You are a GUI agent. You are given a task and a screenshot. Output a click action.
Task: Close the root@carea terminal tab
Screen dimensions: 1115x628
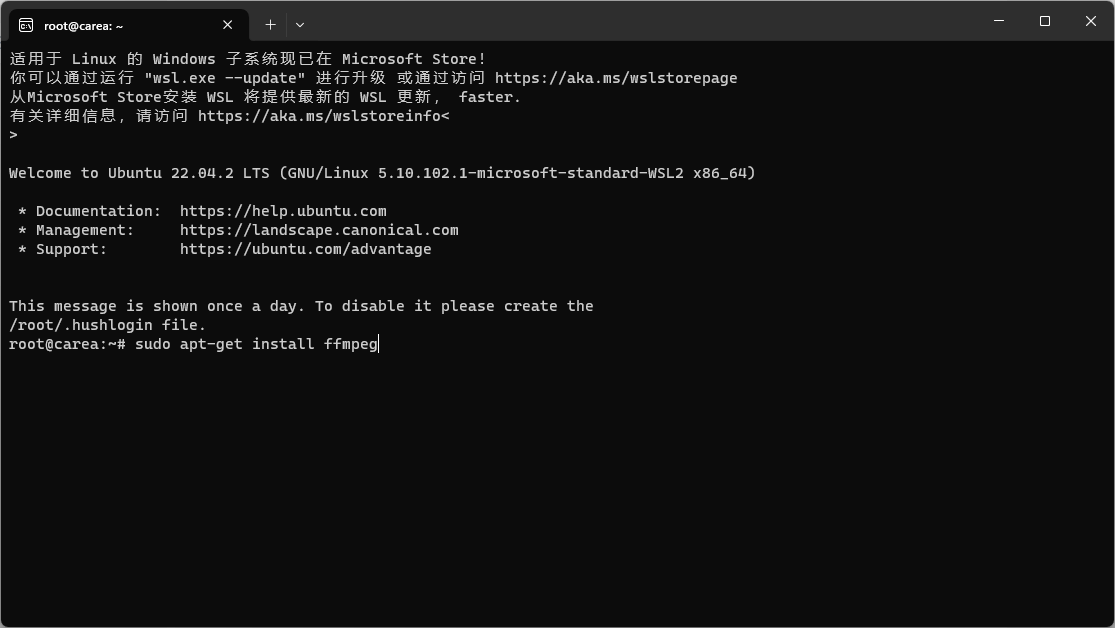tap(227, 24)
